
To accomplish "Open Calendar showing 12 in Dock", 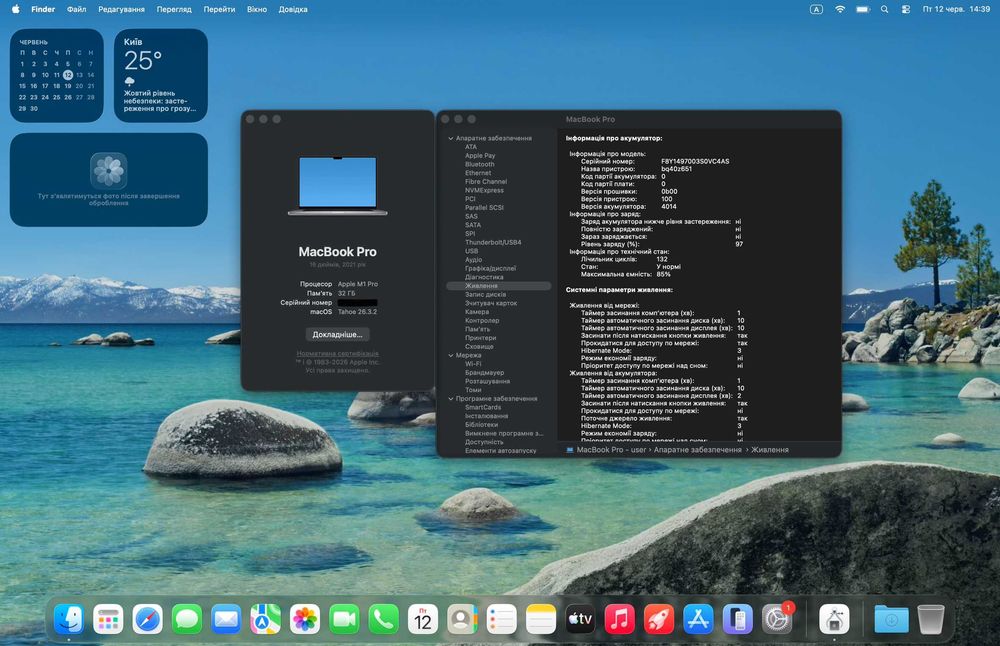I will (423, 619).
